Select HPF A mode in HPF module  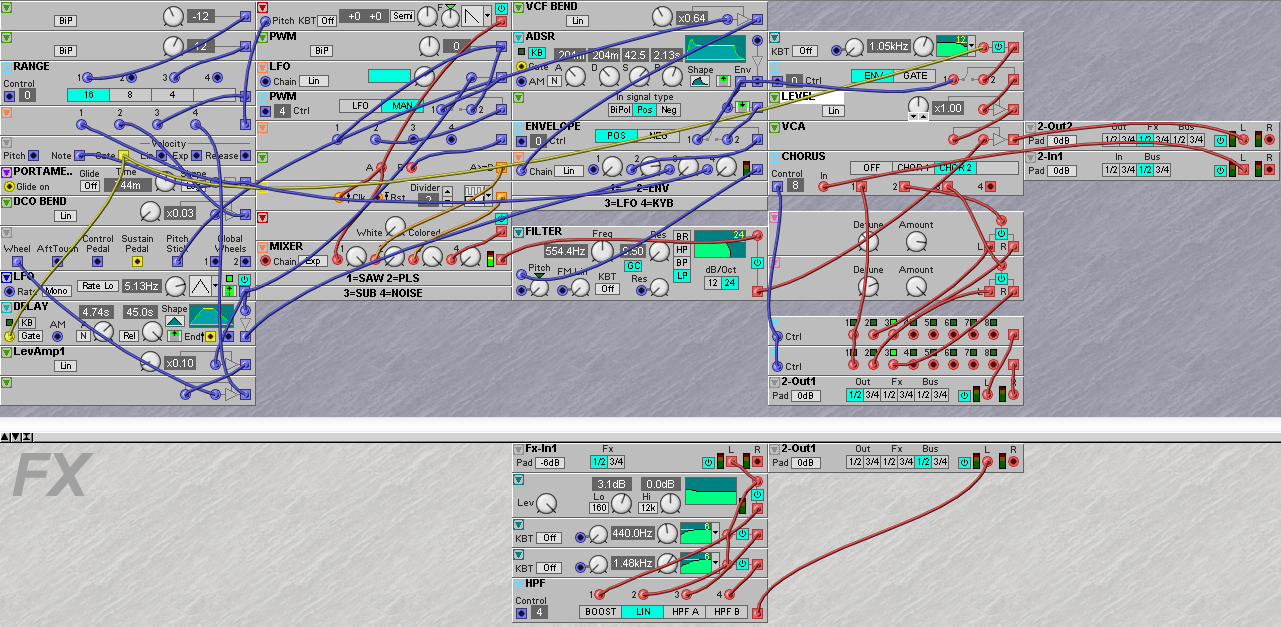tap(685, 612)
